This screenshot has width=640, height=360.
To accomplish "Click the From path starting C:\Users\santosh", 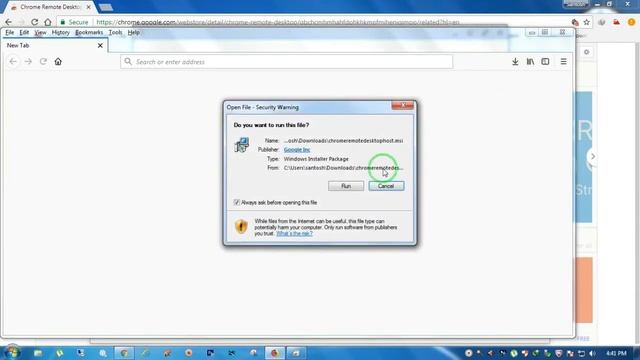I will [x=343, y=168].
